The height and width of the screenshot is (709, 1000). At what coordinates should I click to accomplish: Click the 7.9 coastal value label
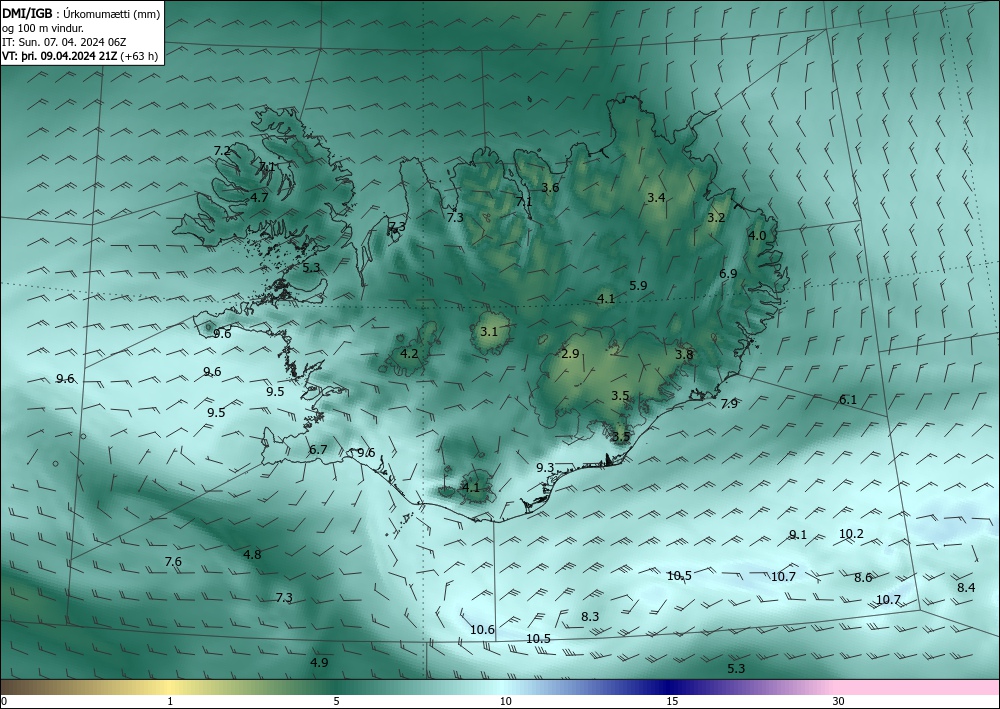(729, 404)
